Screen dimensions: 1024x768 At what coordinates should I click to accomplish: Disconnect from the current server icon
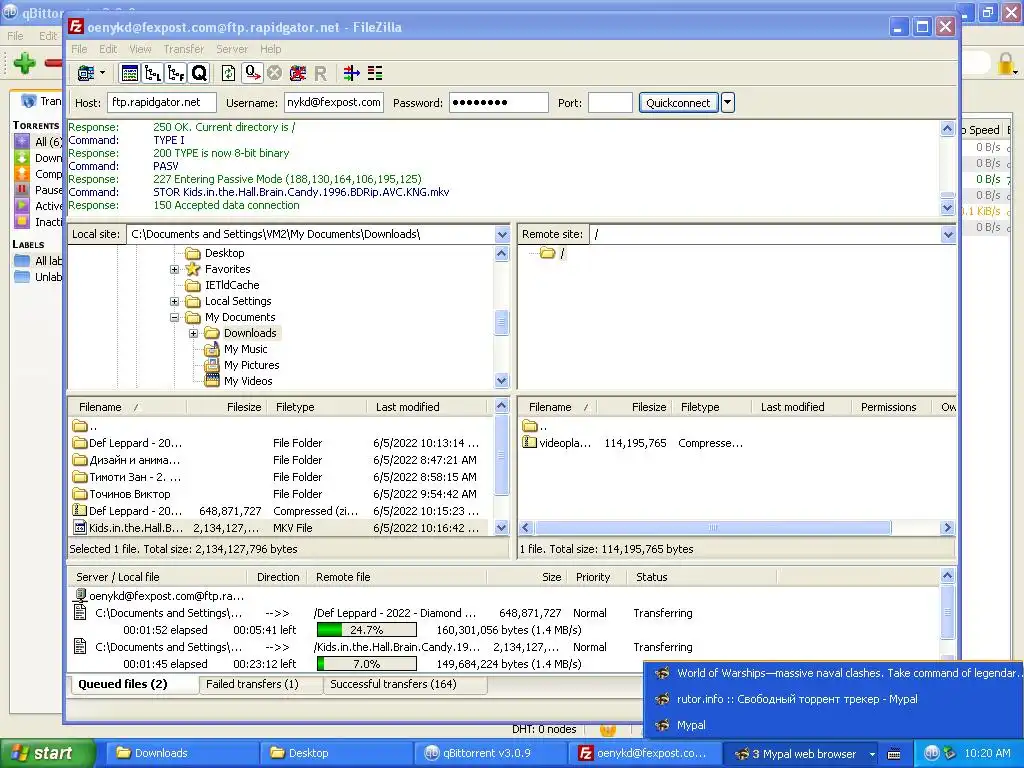point(298,73)
